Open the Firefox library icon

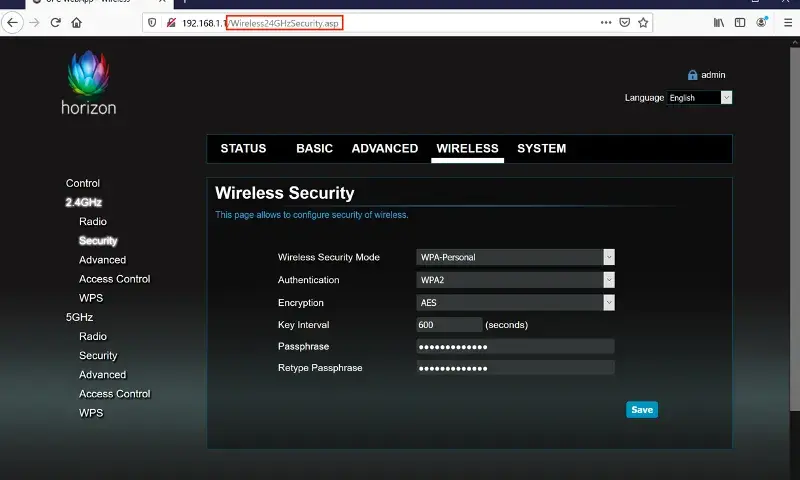pos(719,22)
